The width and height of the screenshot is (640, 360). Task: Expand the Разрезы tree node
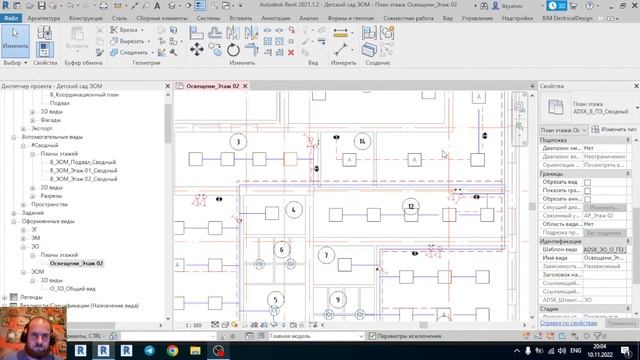(x=33, y=196)
